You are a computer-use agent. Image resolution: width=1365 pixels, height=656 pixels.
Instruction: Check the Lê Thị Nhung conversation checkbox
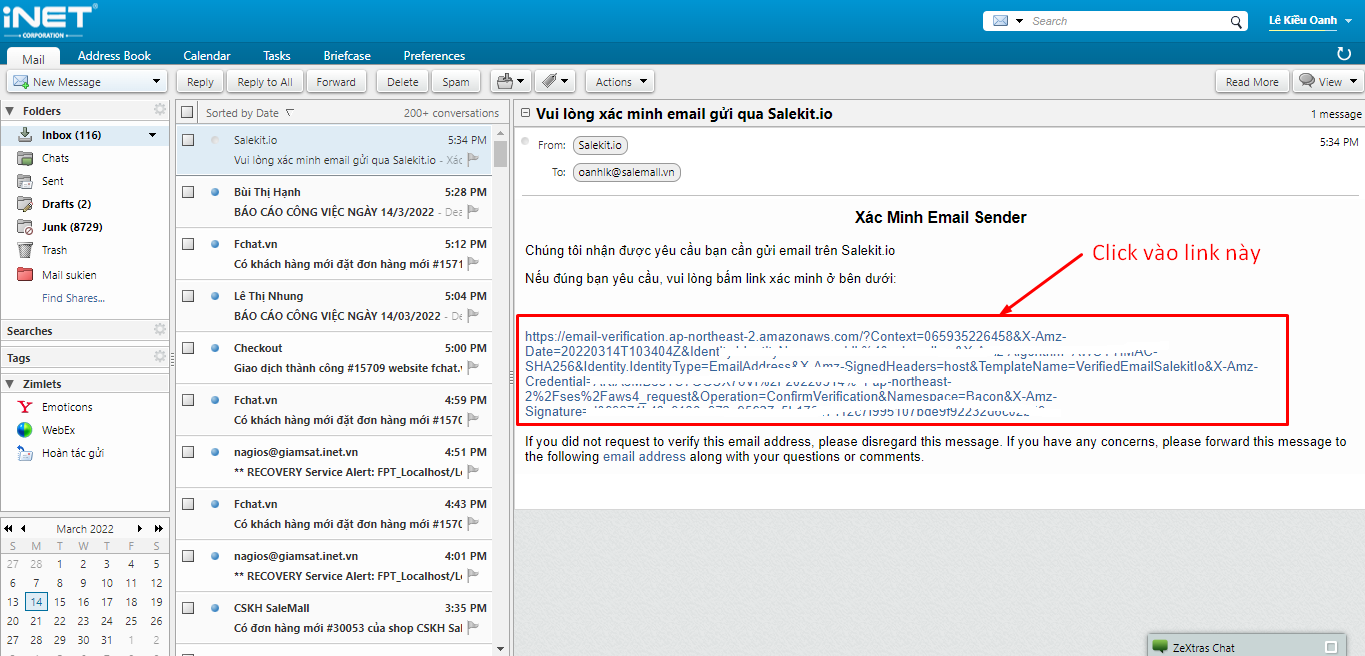[188, 296]
